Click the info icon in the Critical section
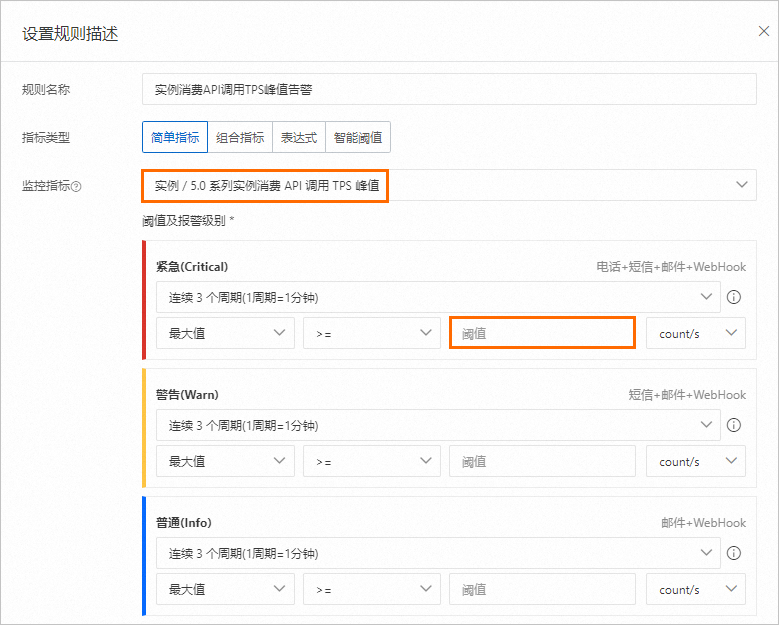Viewport: 779px width, 625px height. click(733, 297)
